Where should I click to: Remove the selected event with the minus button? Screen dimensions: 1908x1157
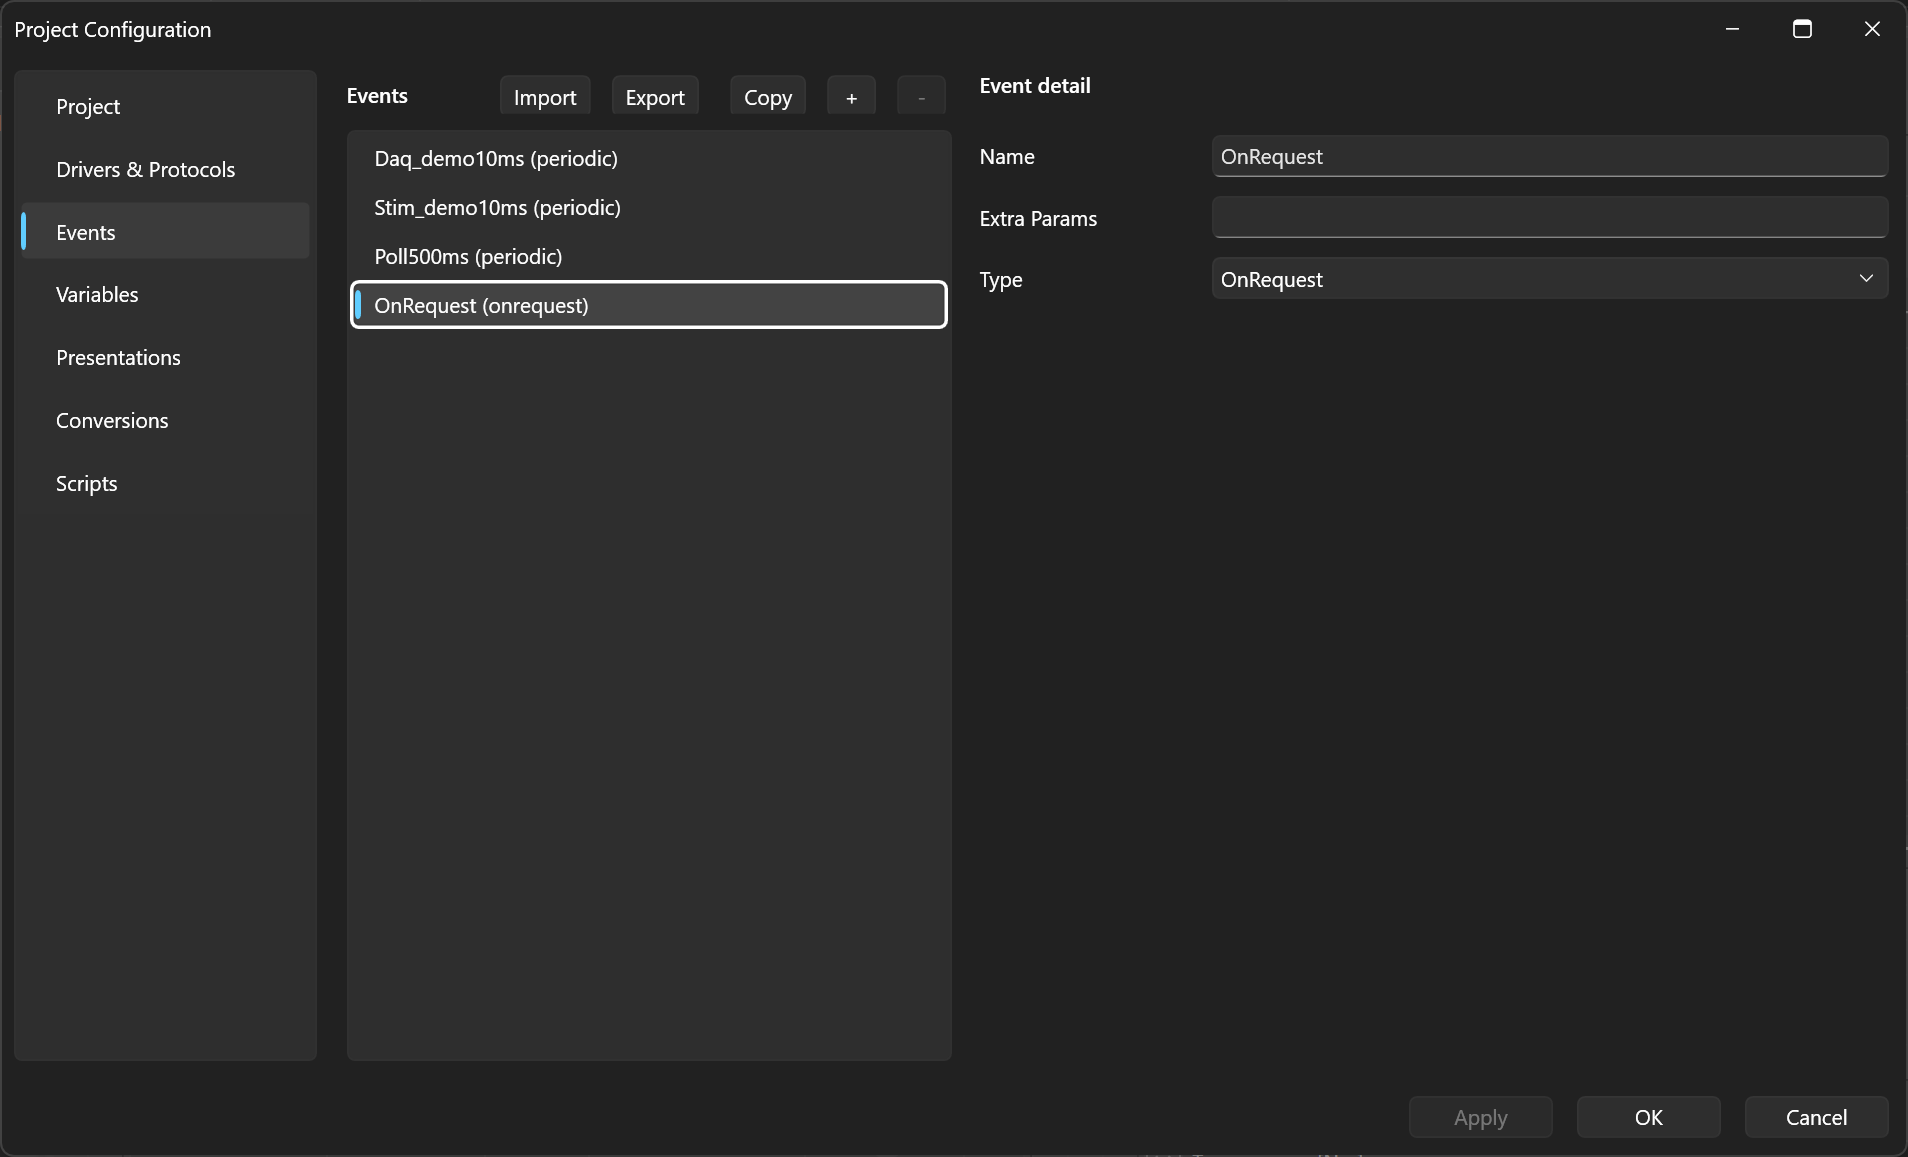point(921,97)
